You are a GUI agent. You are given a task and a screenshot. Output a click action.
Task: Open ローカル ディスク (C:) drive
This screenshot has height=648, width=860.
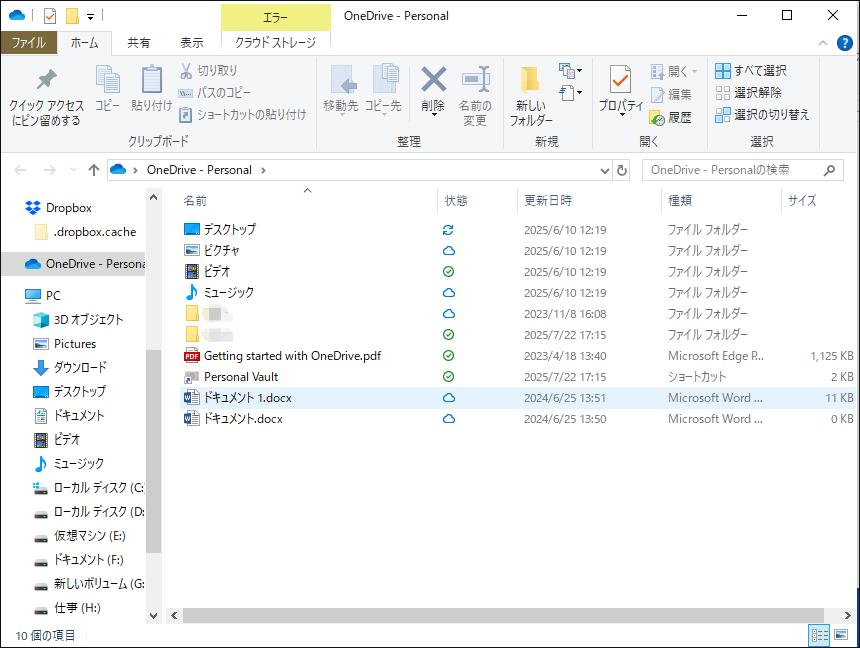[88, 488]
